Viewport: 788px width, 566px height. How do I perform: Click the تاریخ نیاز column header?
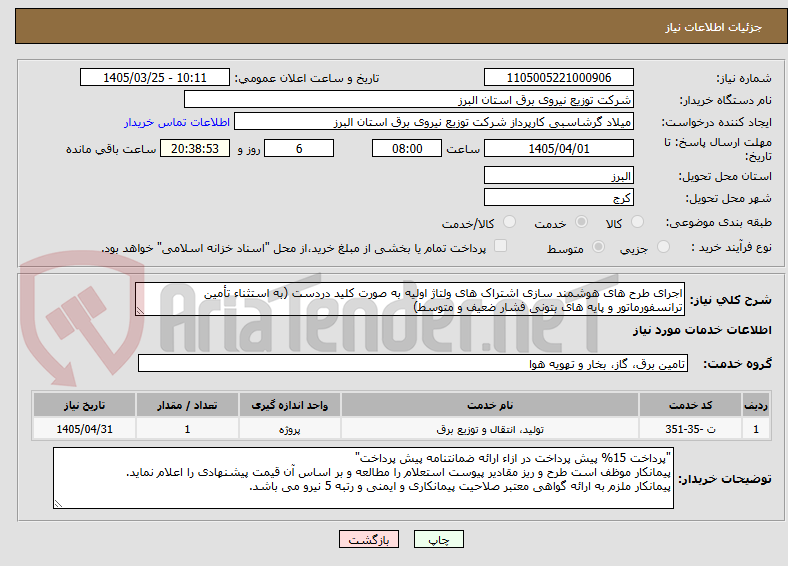tap(84, 405)
